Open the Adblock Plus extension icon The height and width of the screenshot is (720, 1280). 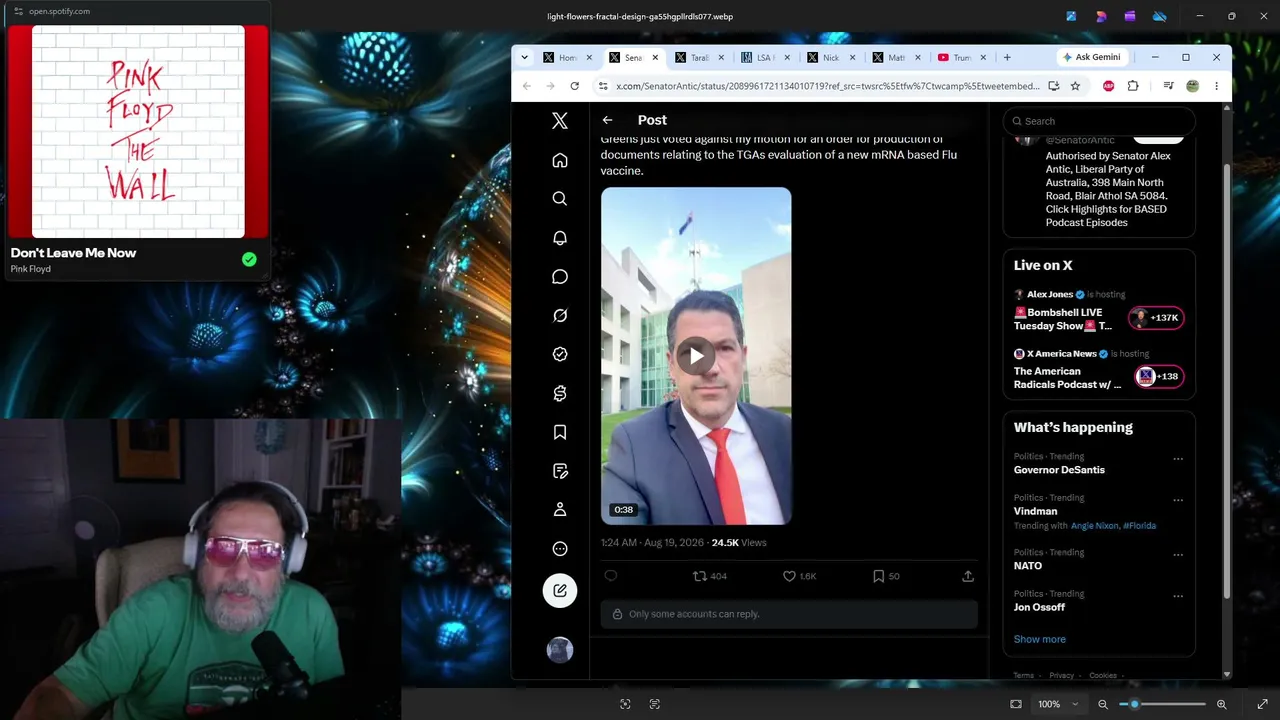pos(1108,86)
